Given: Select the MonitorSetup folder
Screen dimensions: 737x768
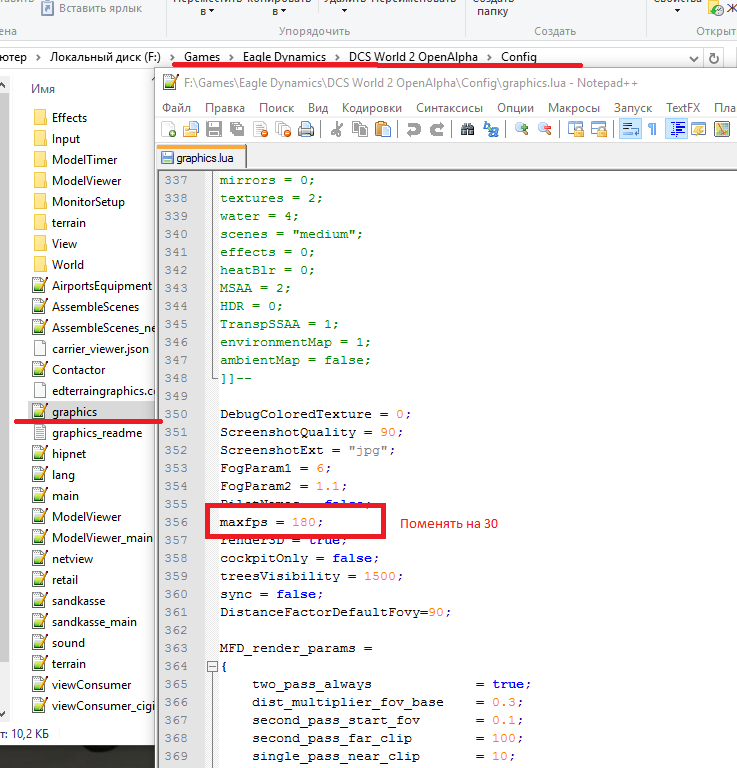Looking at the screenshot, I should [88, 202].
